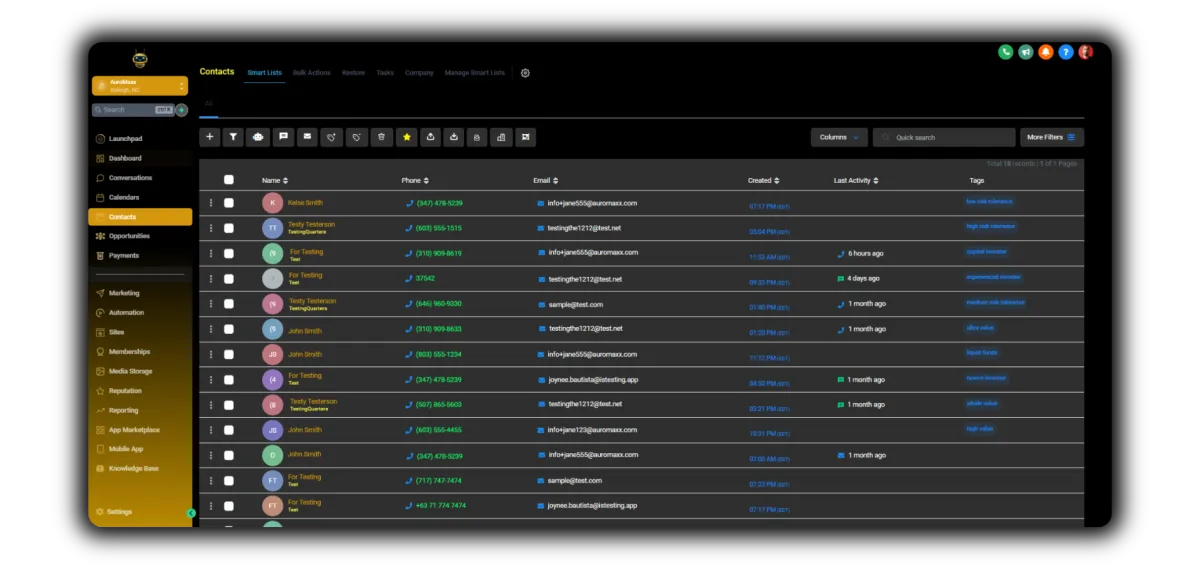
Task: Click the trash delete contacts icon
Action: (381, 137)
